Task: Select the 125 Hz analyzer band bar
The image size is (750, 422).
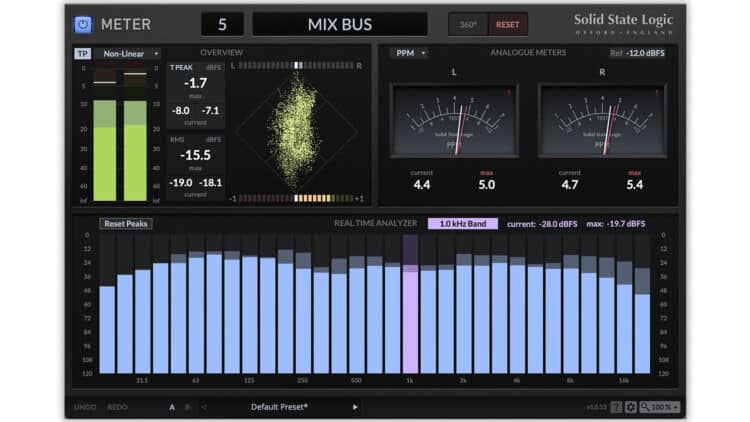Action: 250,315
